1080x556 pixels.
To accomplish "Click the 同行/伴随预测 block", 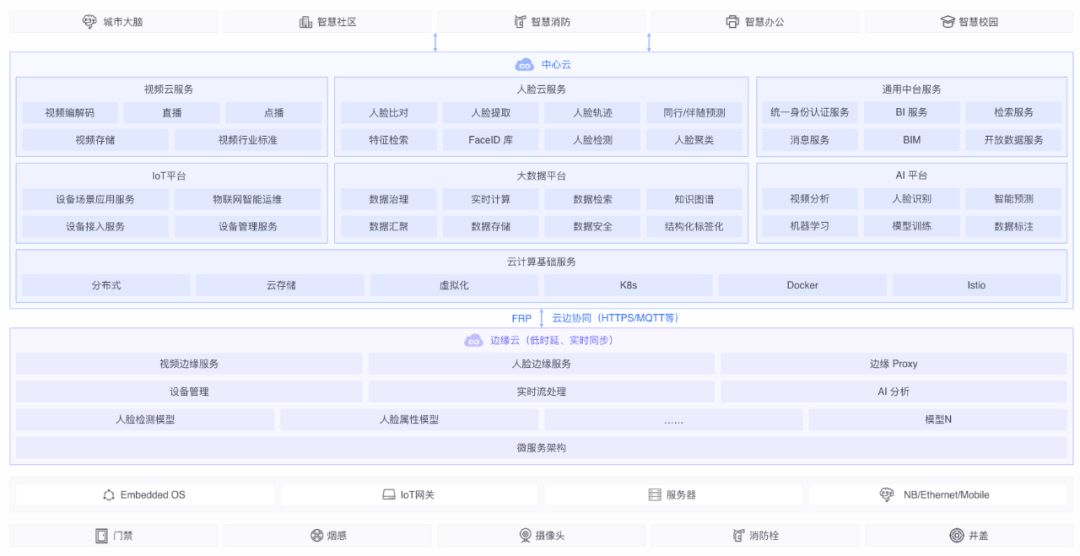I will 694,112.
